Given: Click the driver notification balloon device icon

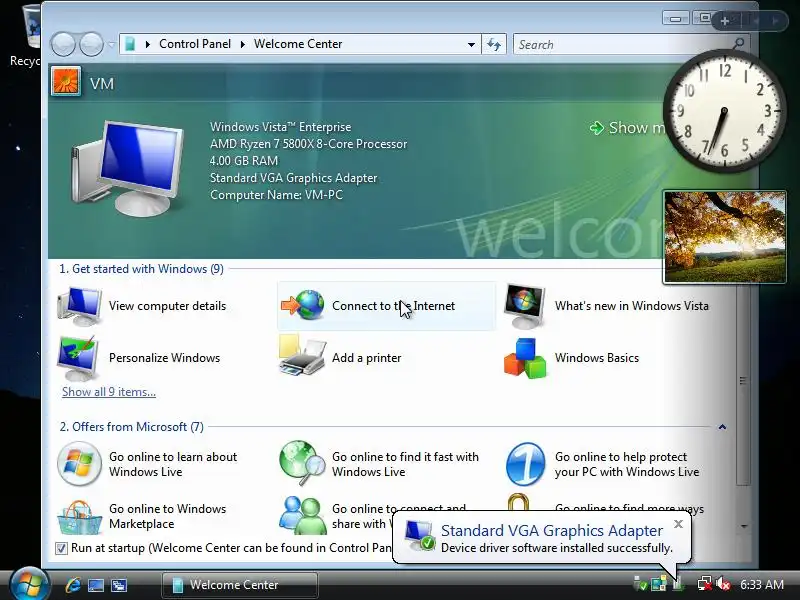Looking at the screenshot, I should (x=420, y=536).
